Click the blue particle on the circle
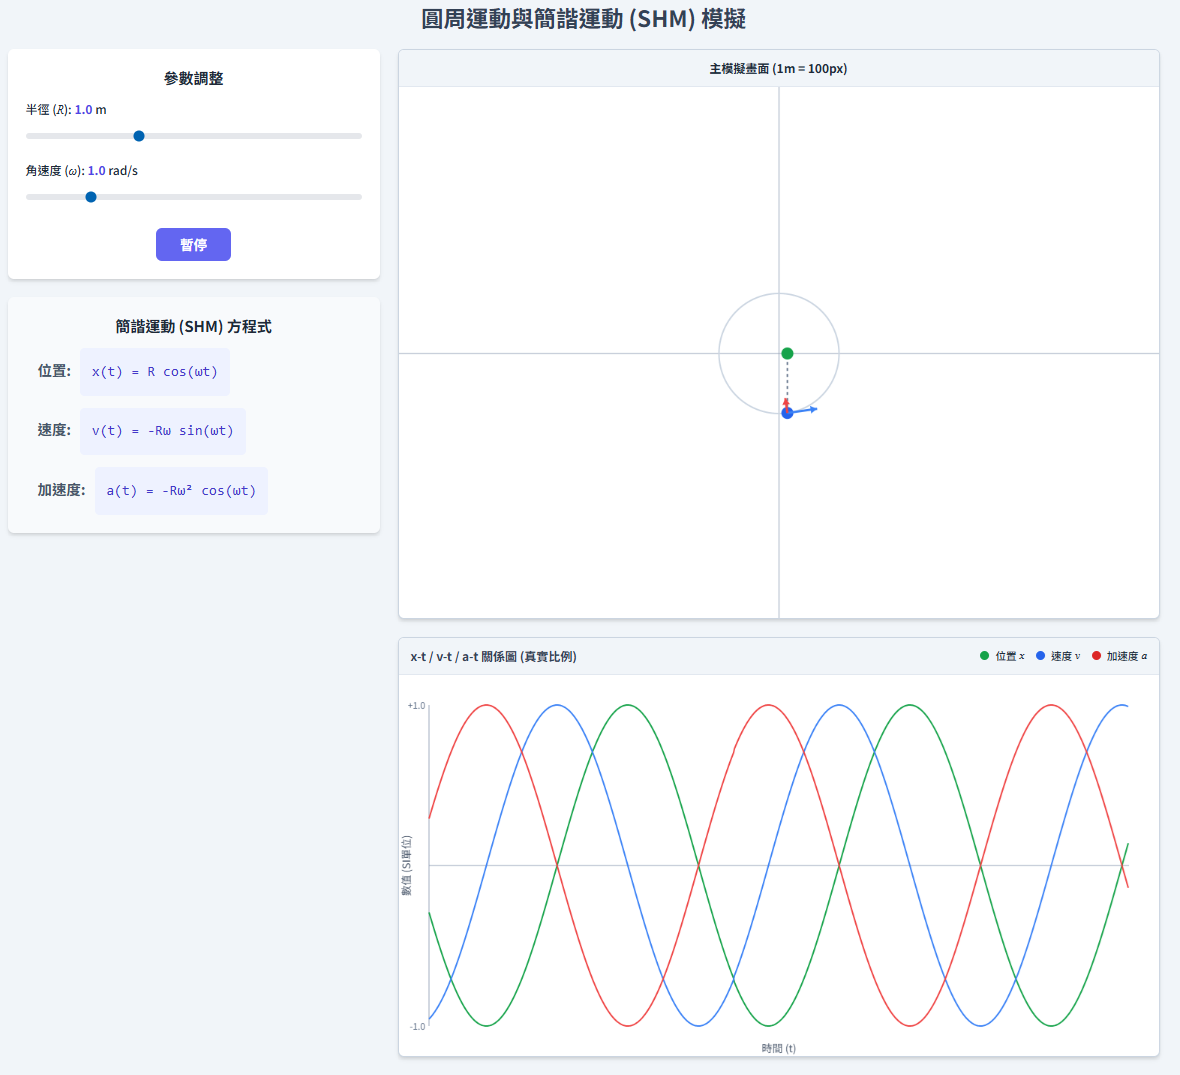The height and width of the screenshot is (1075, 1180). (x=787, y=413)
